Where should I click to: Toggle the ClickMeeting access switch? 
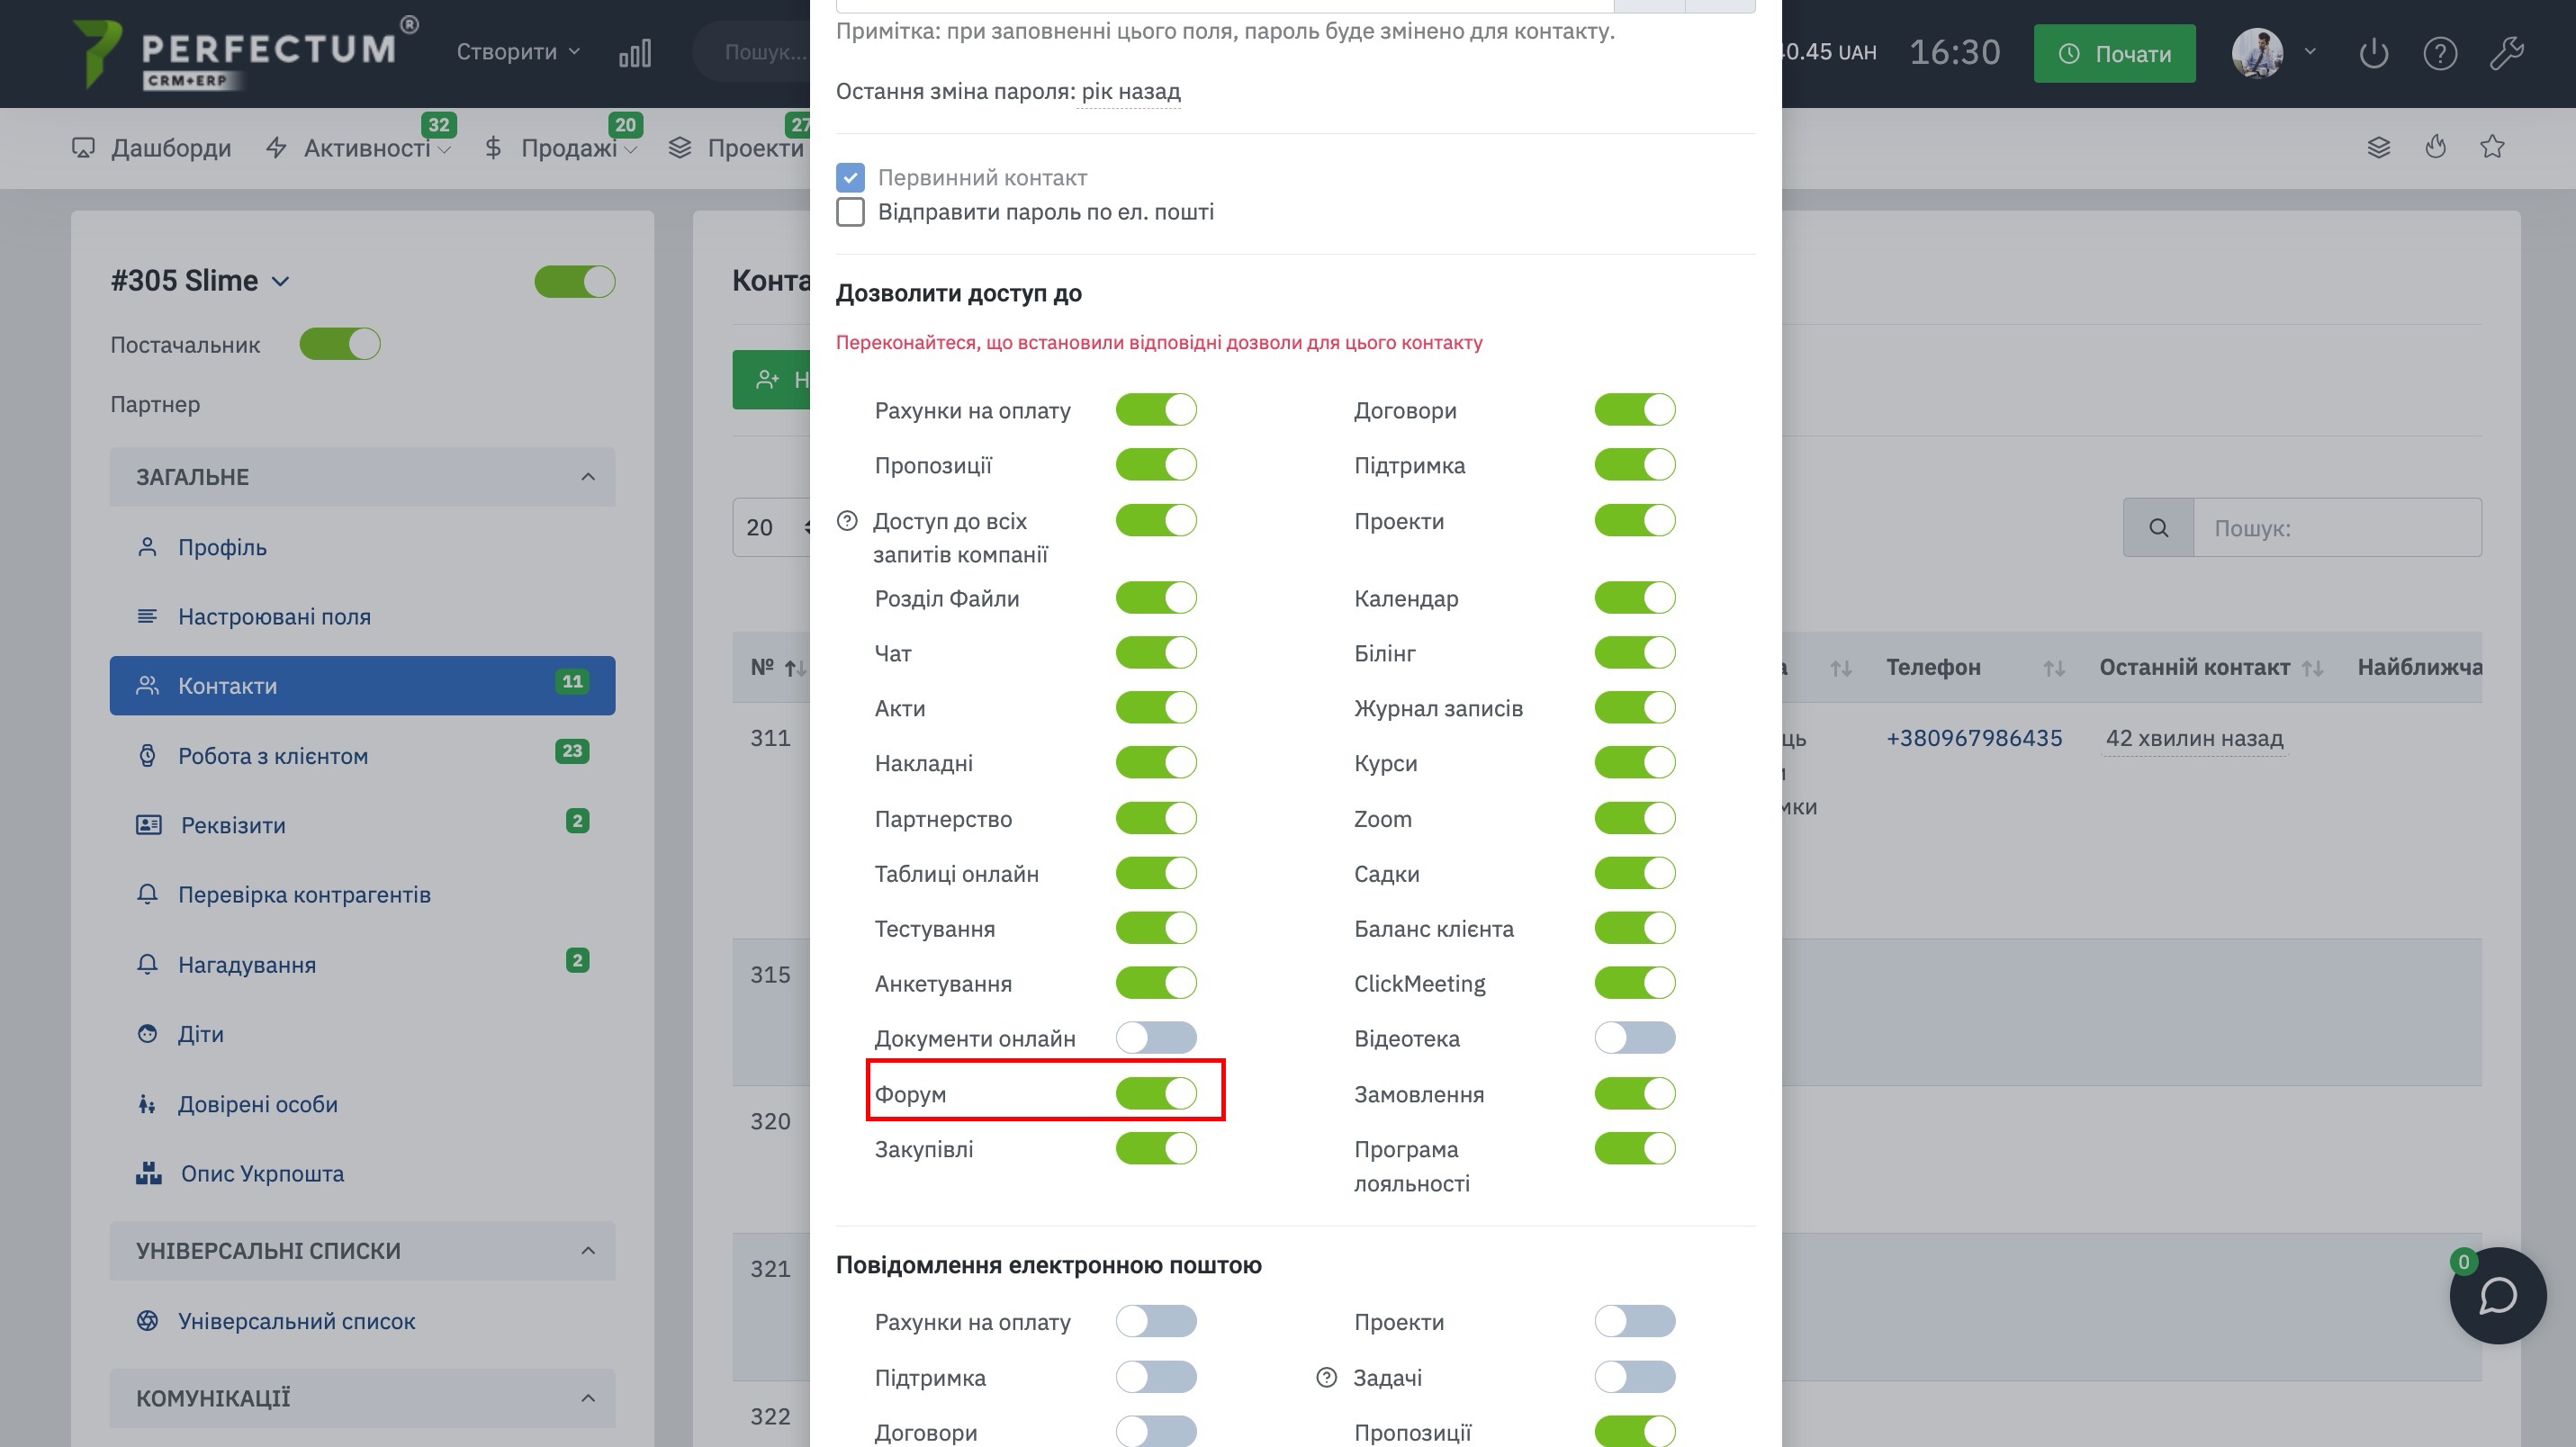[x=1635, y=983]
